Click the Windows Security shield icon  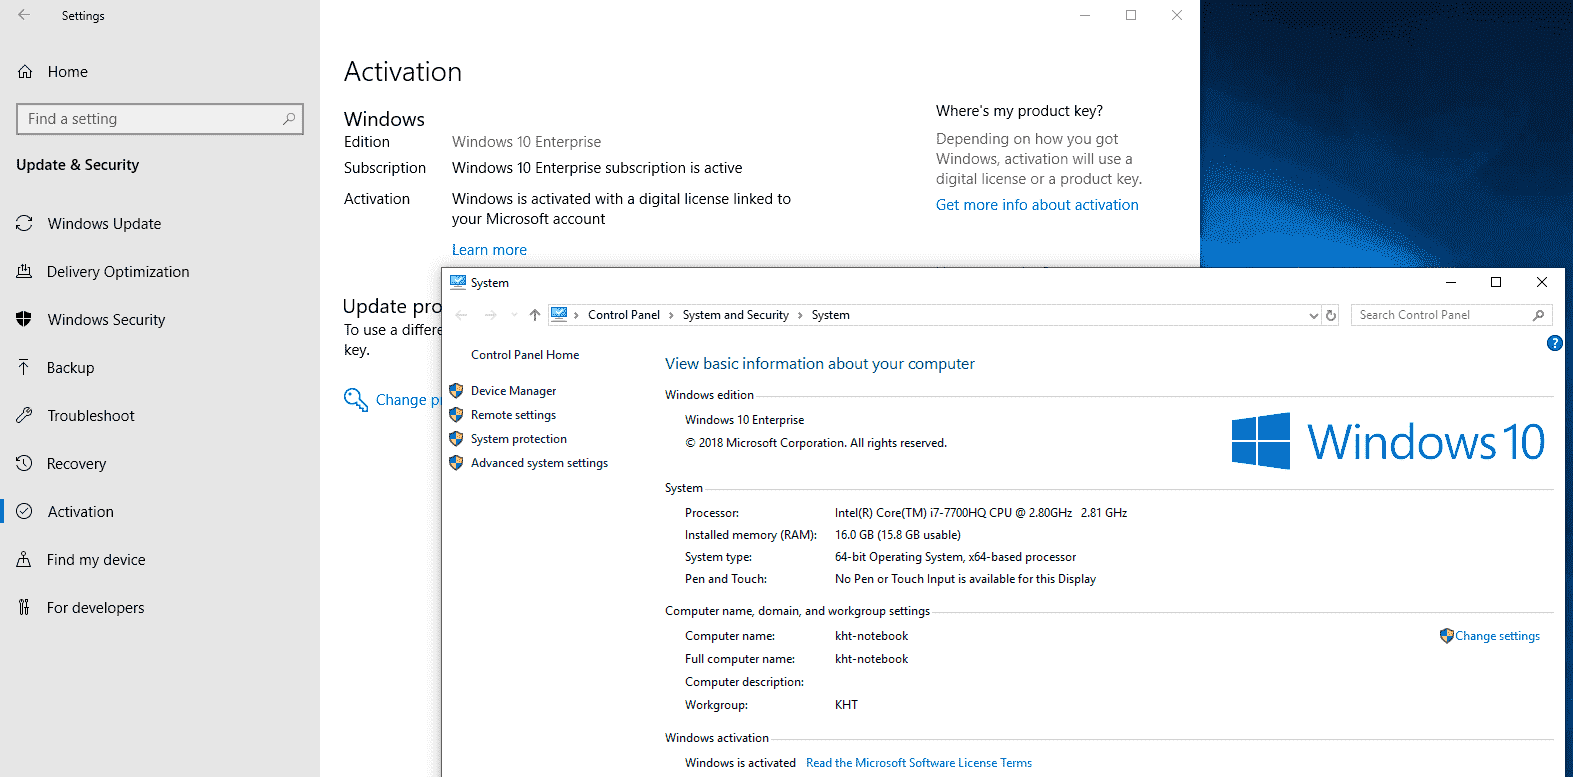[x=24, y=319]
